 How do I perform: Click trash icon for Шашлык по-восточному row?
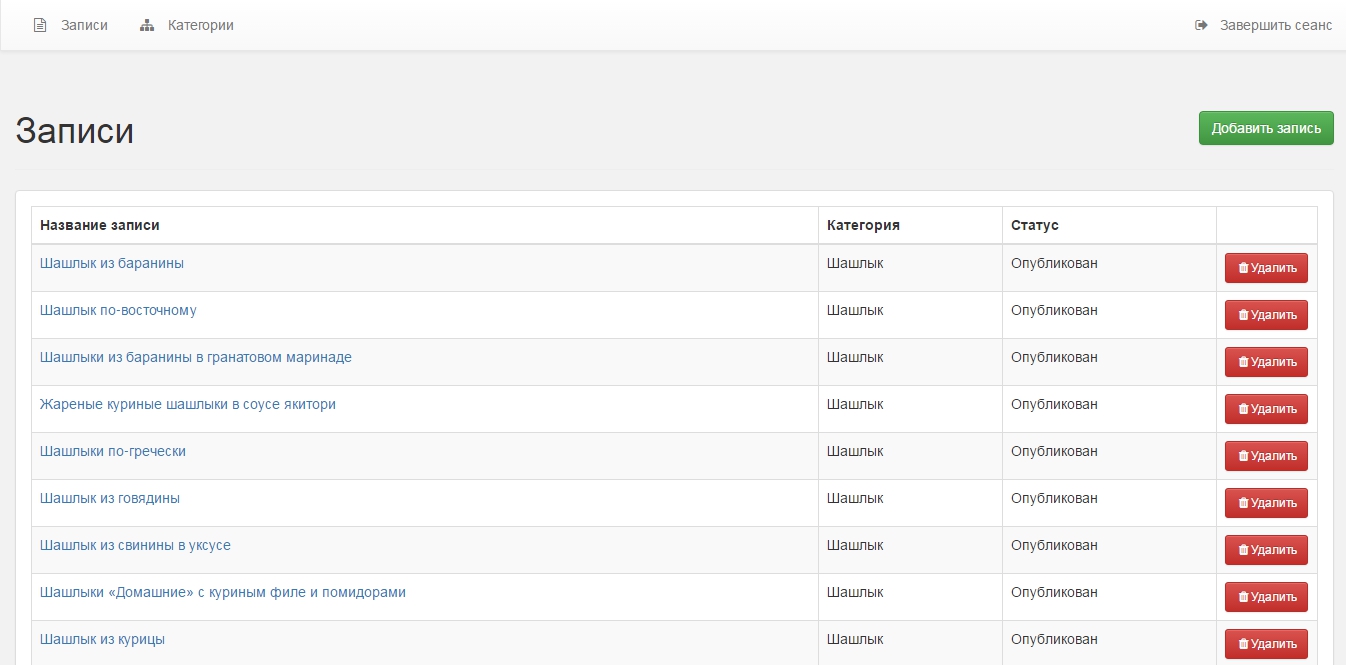[1243, 315]
